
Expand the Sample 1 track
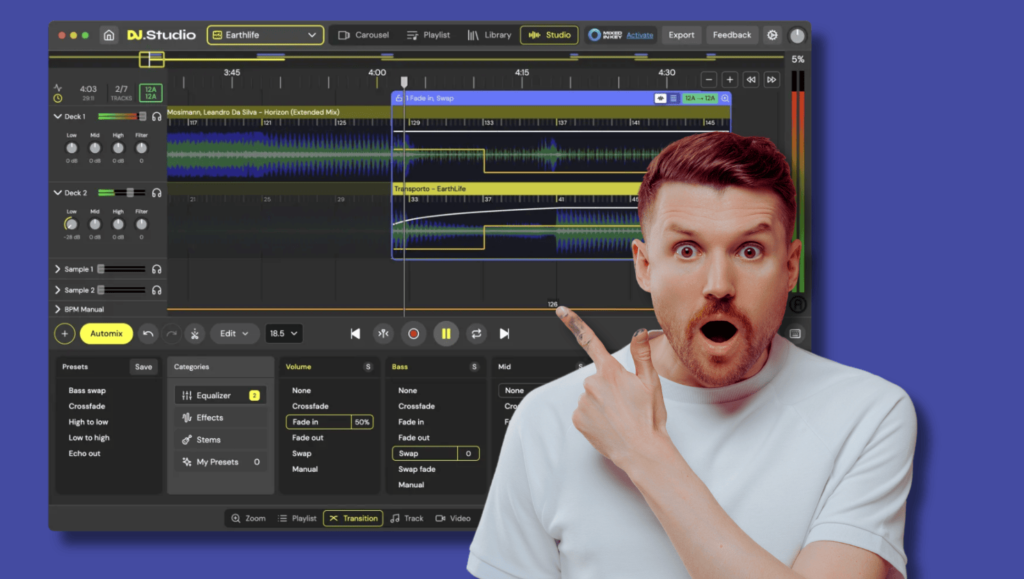[57, 269]
